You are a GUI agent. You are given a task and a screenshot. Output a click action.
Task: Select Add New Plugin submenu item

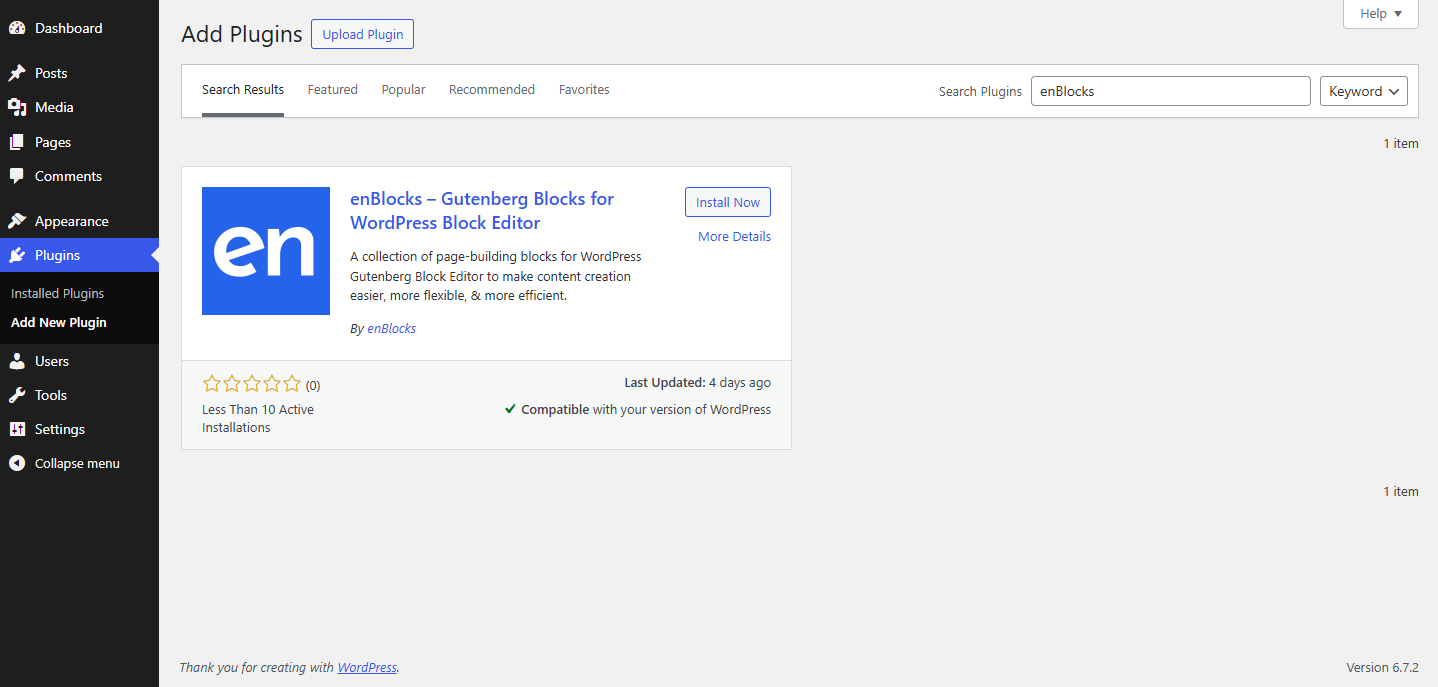click(x=59, y=323)
